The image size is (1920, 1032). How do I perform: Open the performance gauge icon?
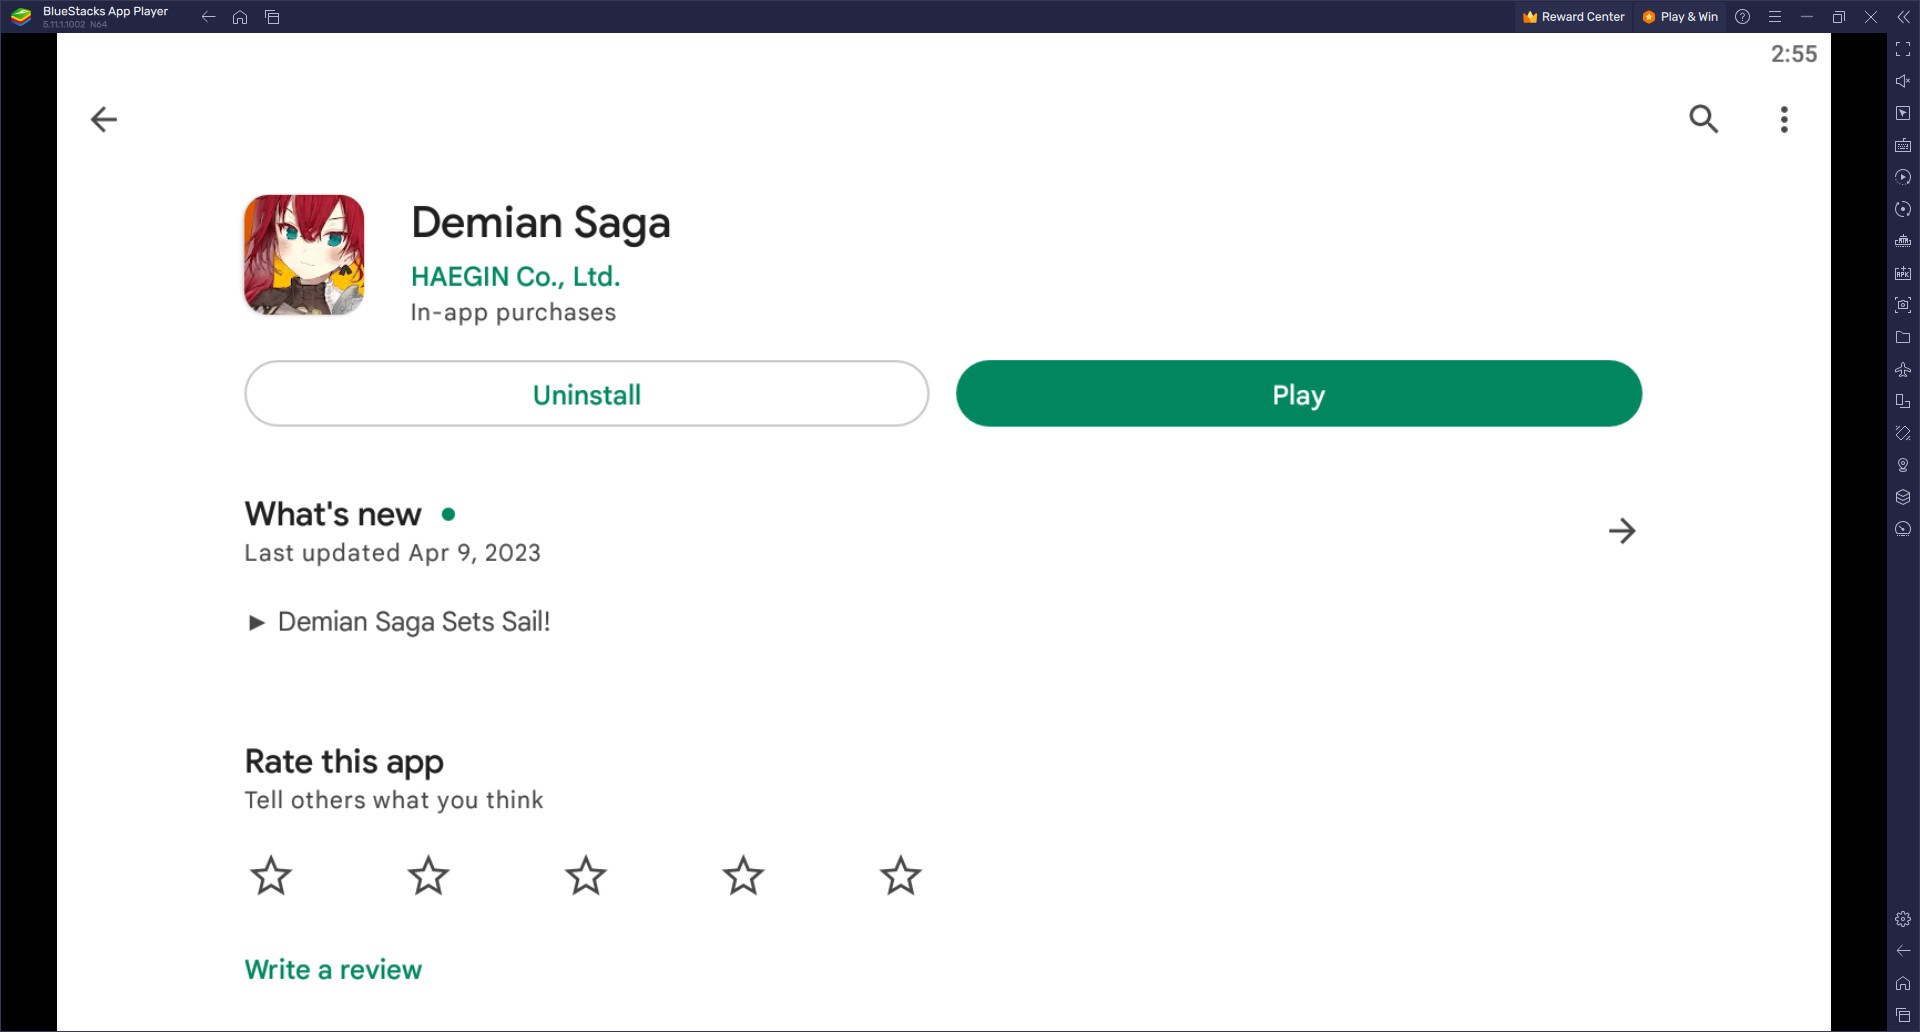click(x=1903, y=529)
